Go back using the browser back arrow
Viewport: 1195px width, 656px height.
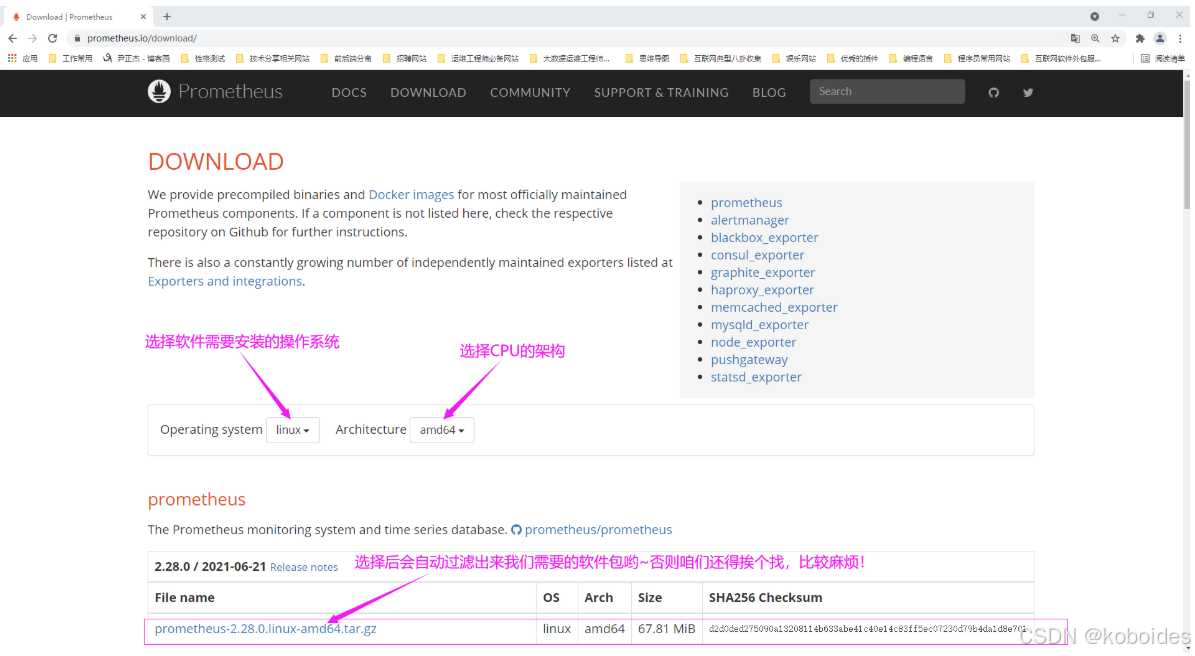tap(12, 38)
